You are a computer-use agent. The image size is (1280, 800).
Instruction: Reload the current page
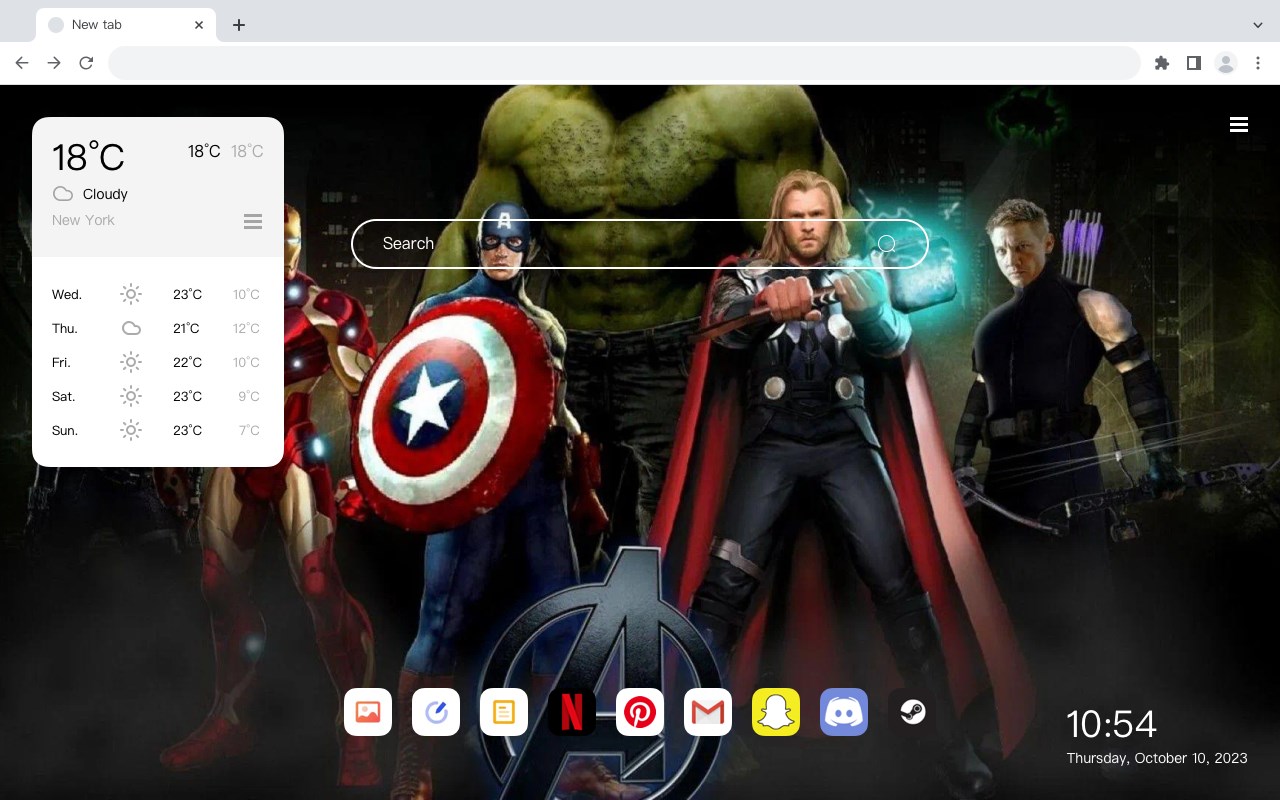86,63
